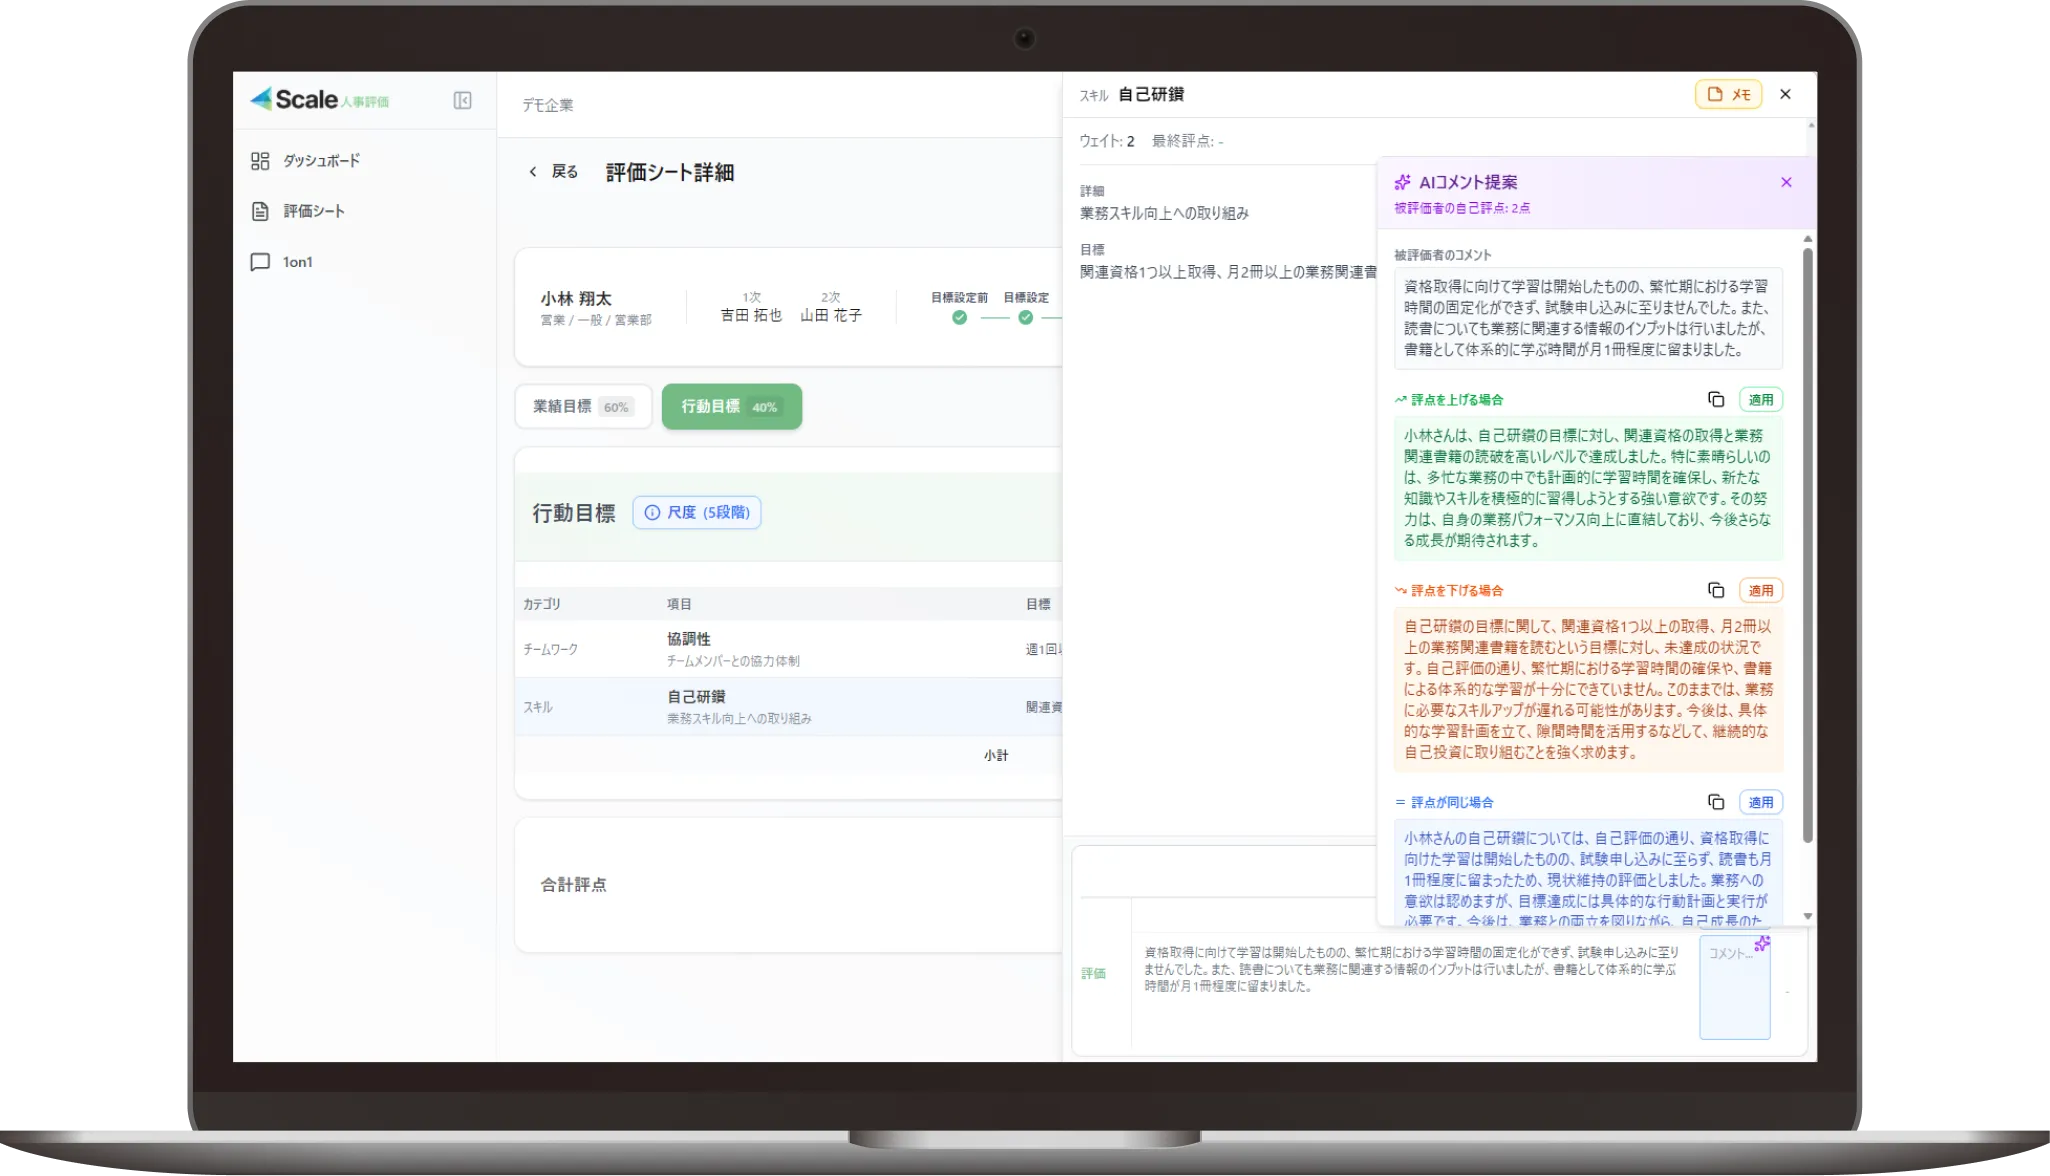
Task: Open 1on1 via the chat bubble icon
Action: [258, 261]
